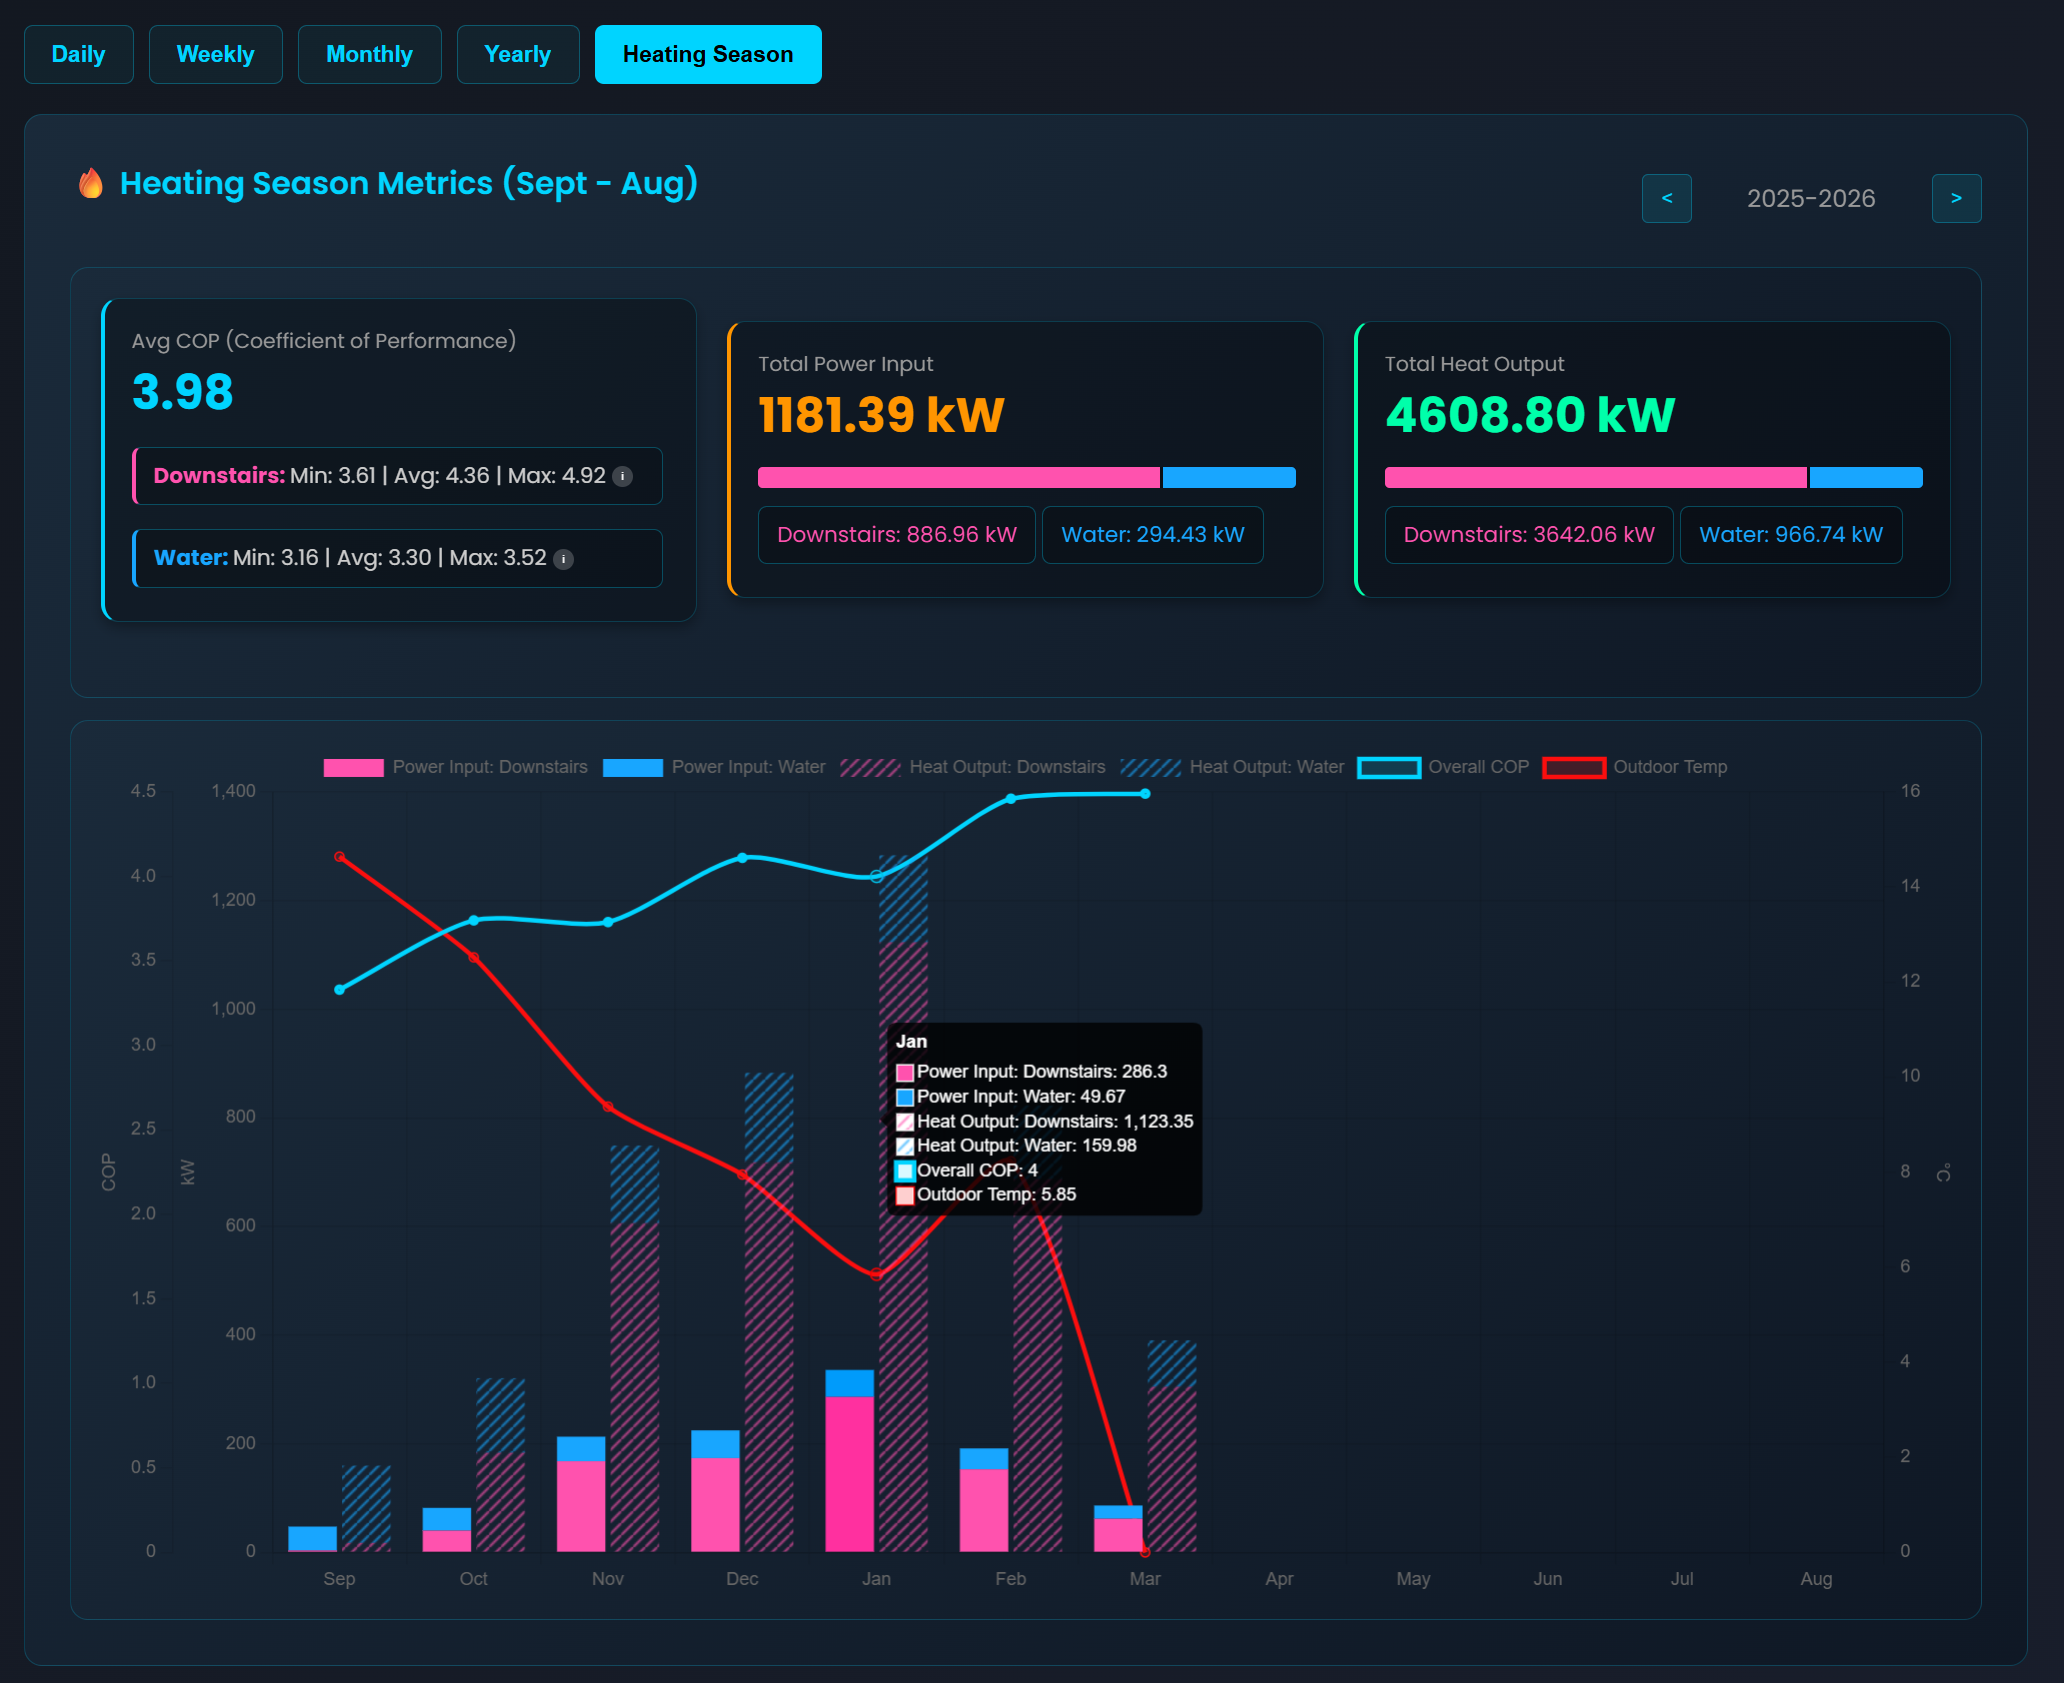The width and height of the screenshot is (2064, 1683).
Task: Click Downstairs 886.96 kW power chip
Action: (896, 535)
